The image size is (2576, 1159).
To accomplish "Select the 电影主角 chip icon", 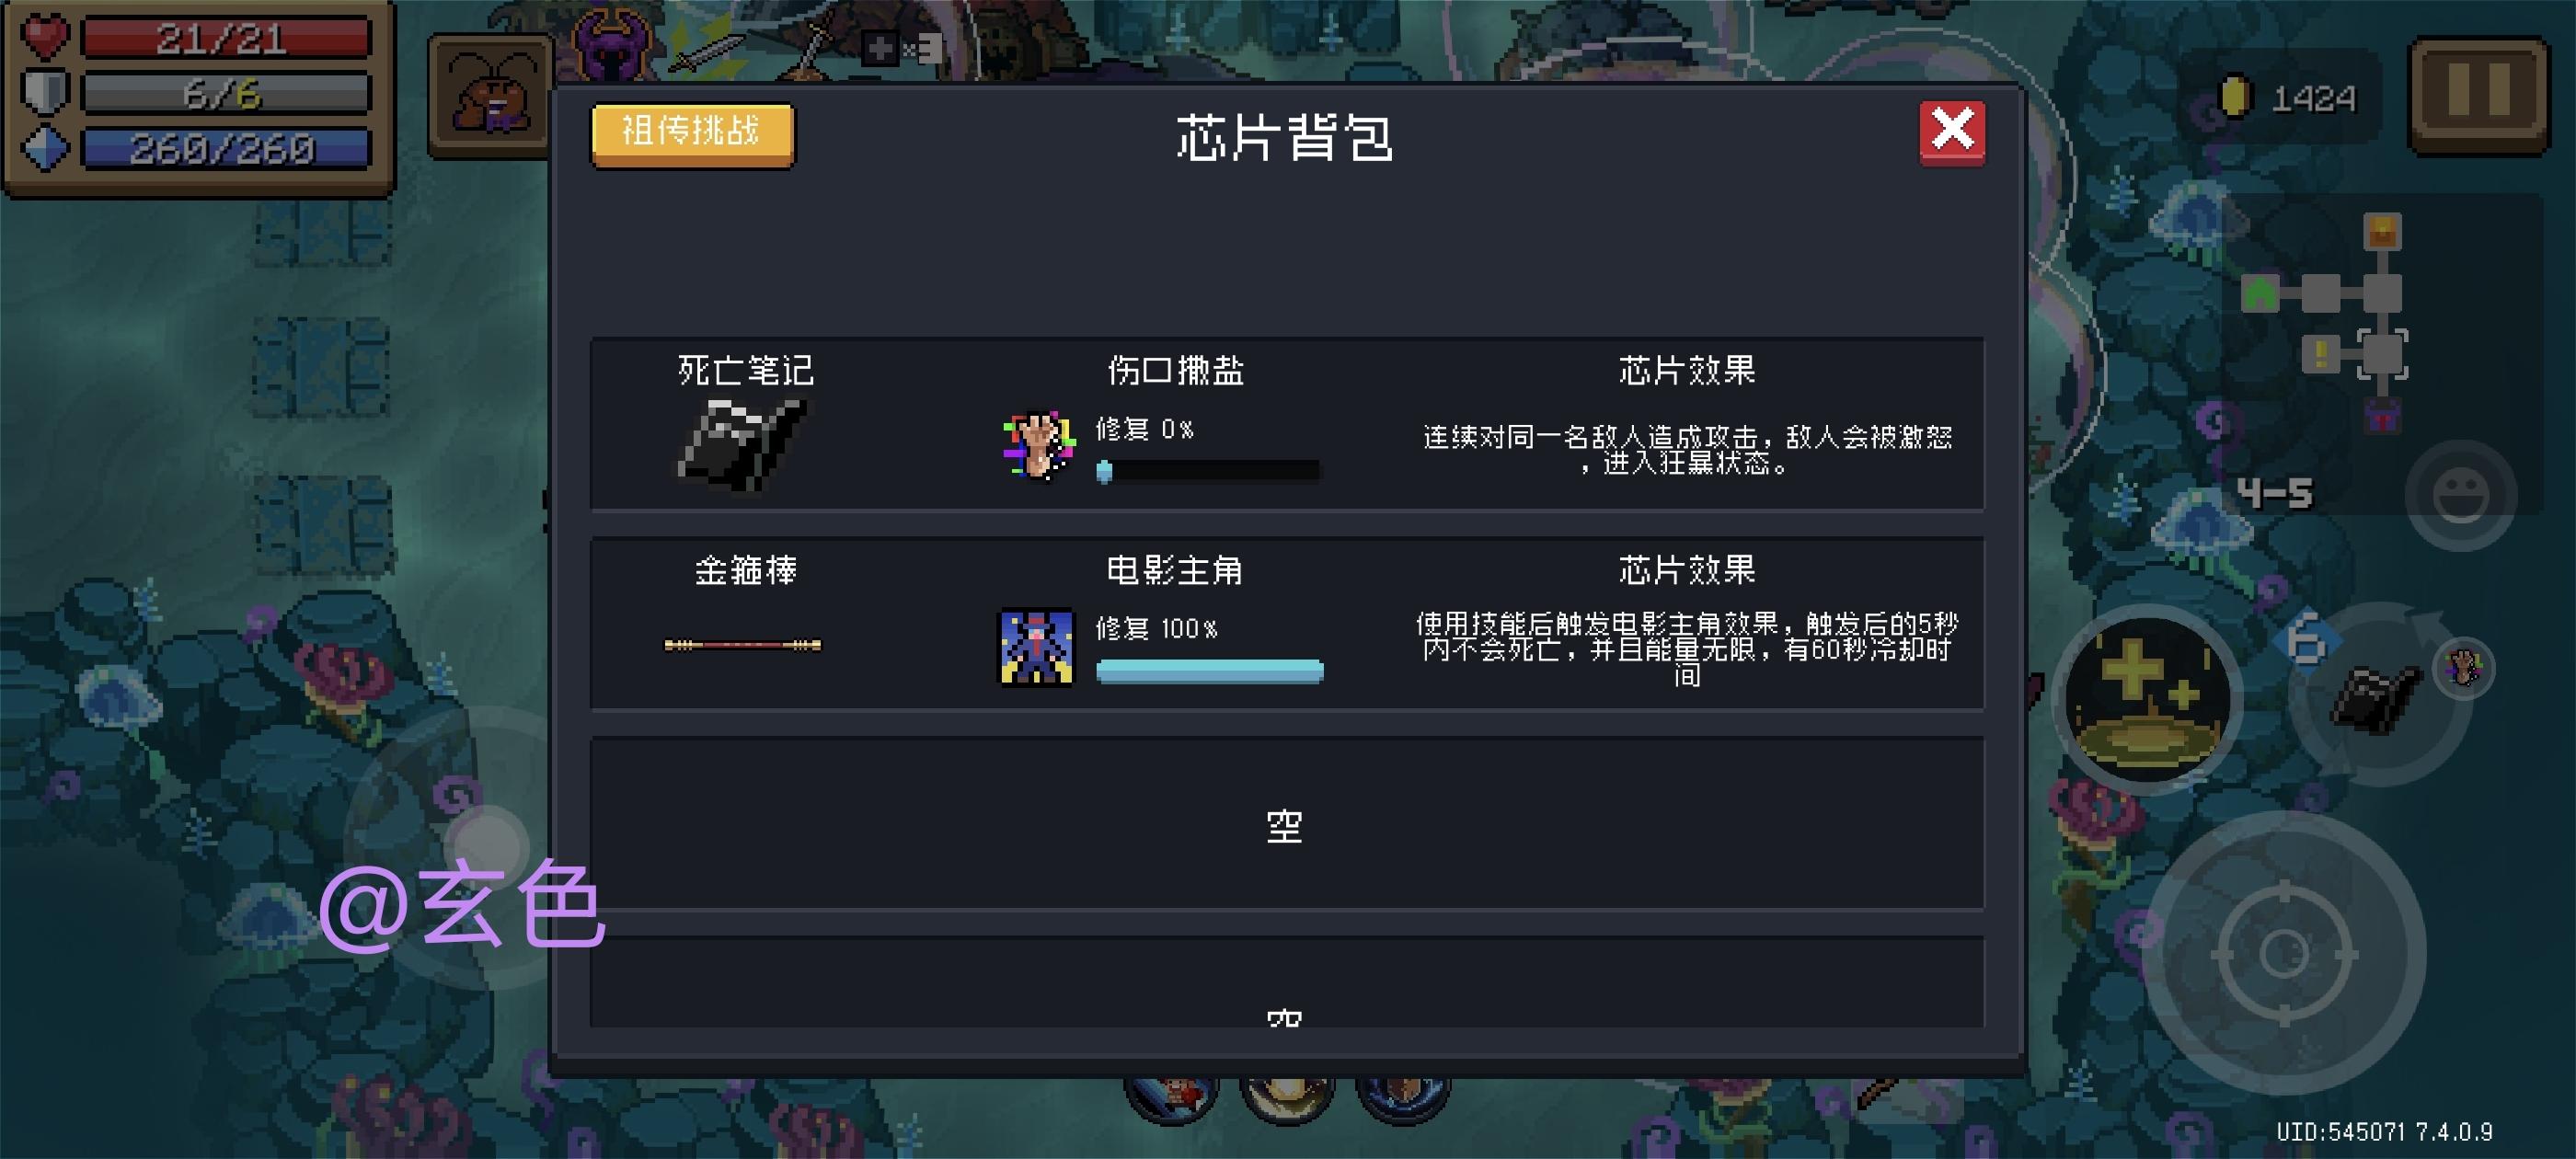I will point(1037,647).
